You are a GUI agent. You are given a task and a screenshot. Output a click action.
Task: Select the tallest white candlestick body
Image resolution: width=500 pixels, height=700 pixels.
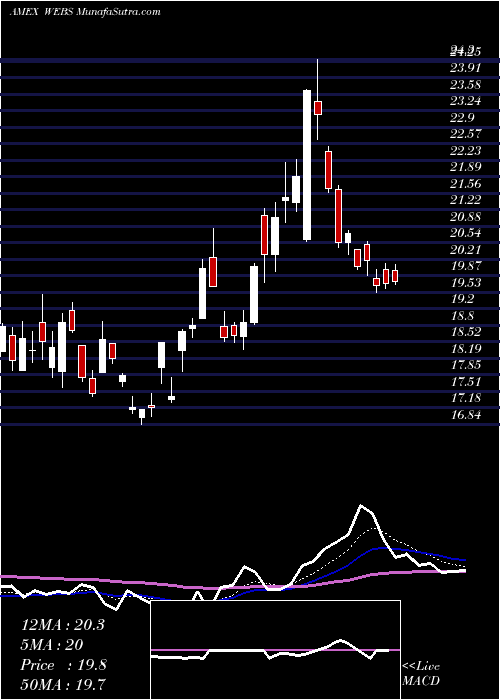[x=307, y=165]
